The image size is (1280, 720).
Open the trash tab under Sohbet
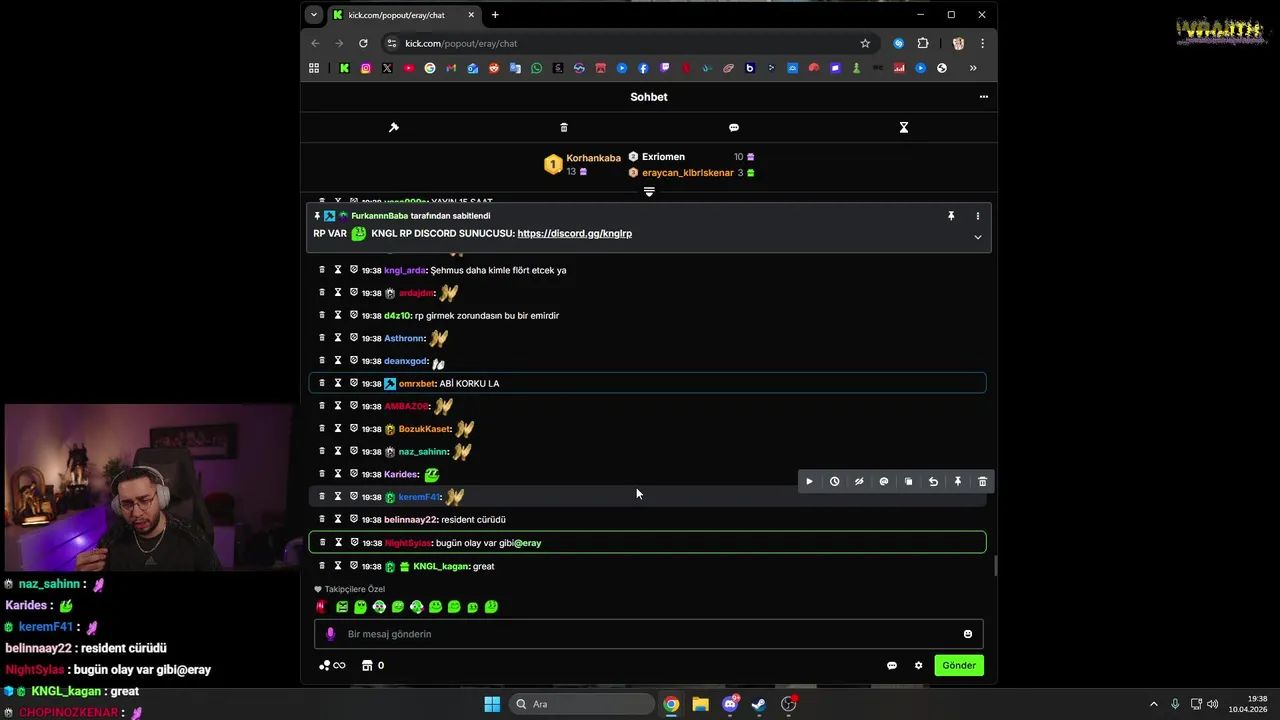coord(564,127)
